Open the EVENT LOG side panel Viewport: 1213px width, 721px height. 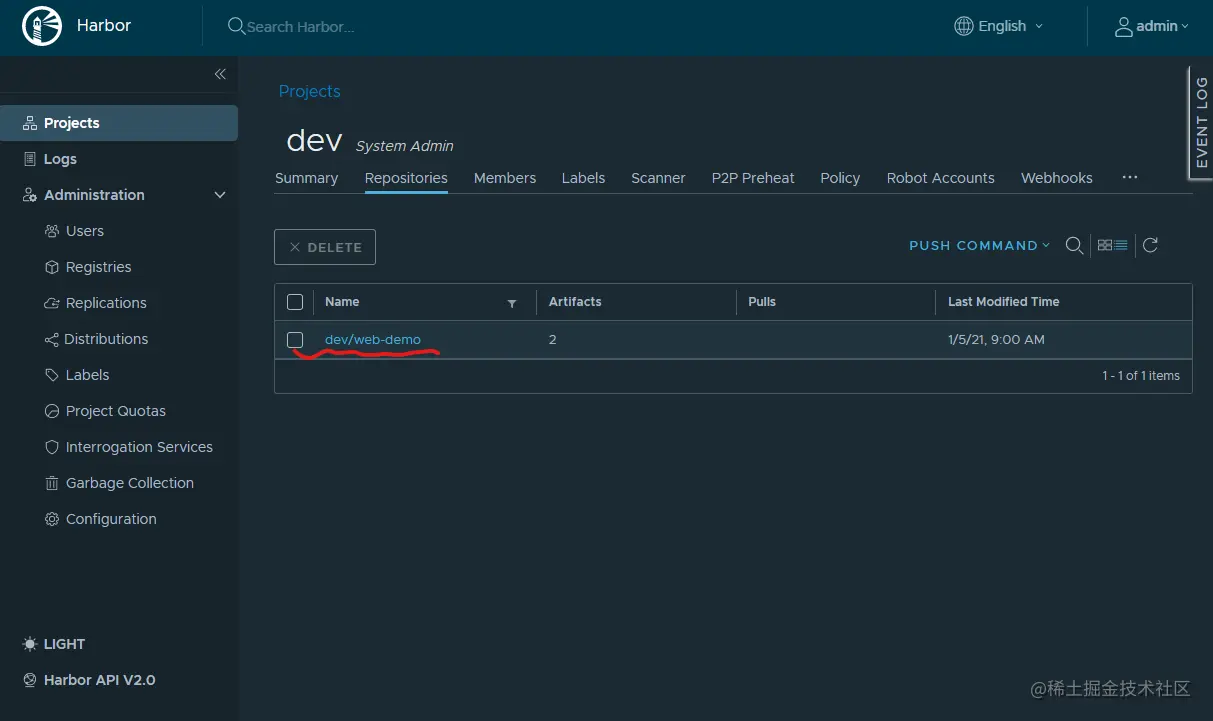(x=1201, y=123)
